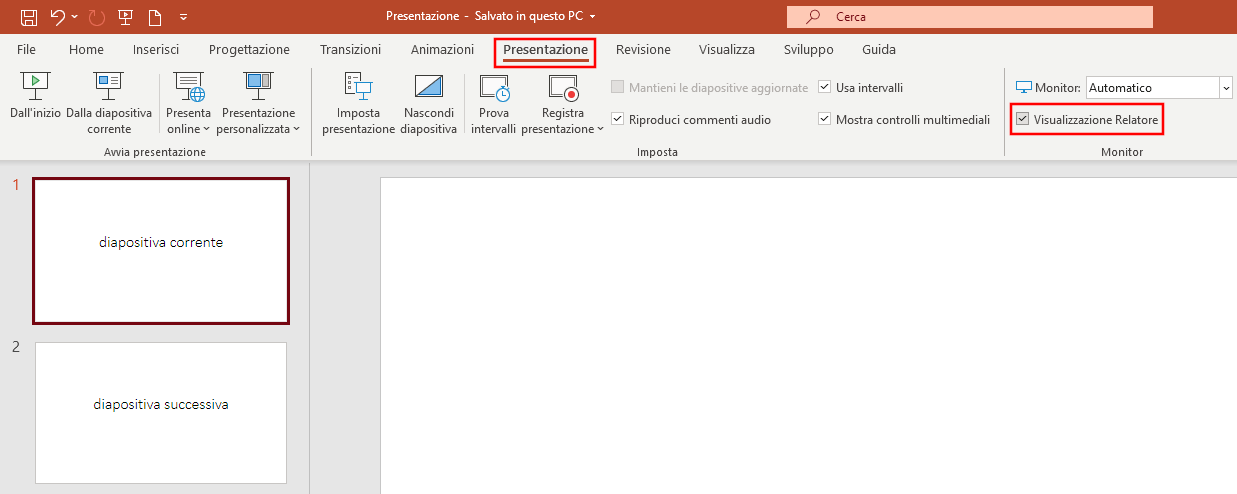Viewport: 1237px width, 494px height.
Task: Select slide thumbnail 'diapositiva corrente'
Action: coord(161,251)
